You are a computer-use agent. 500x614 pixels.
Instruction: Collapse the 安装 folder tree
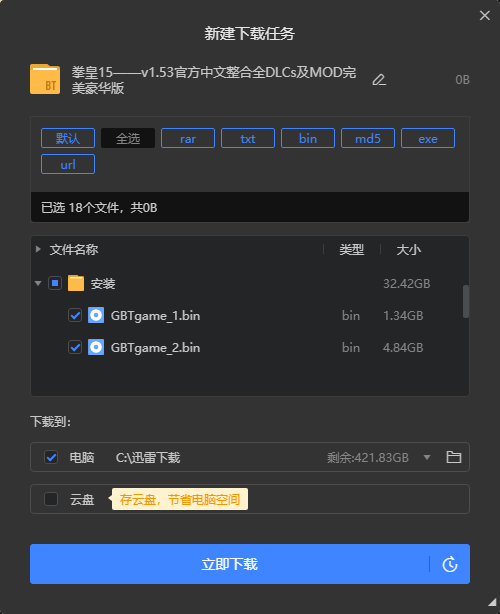pos(38,283)
